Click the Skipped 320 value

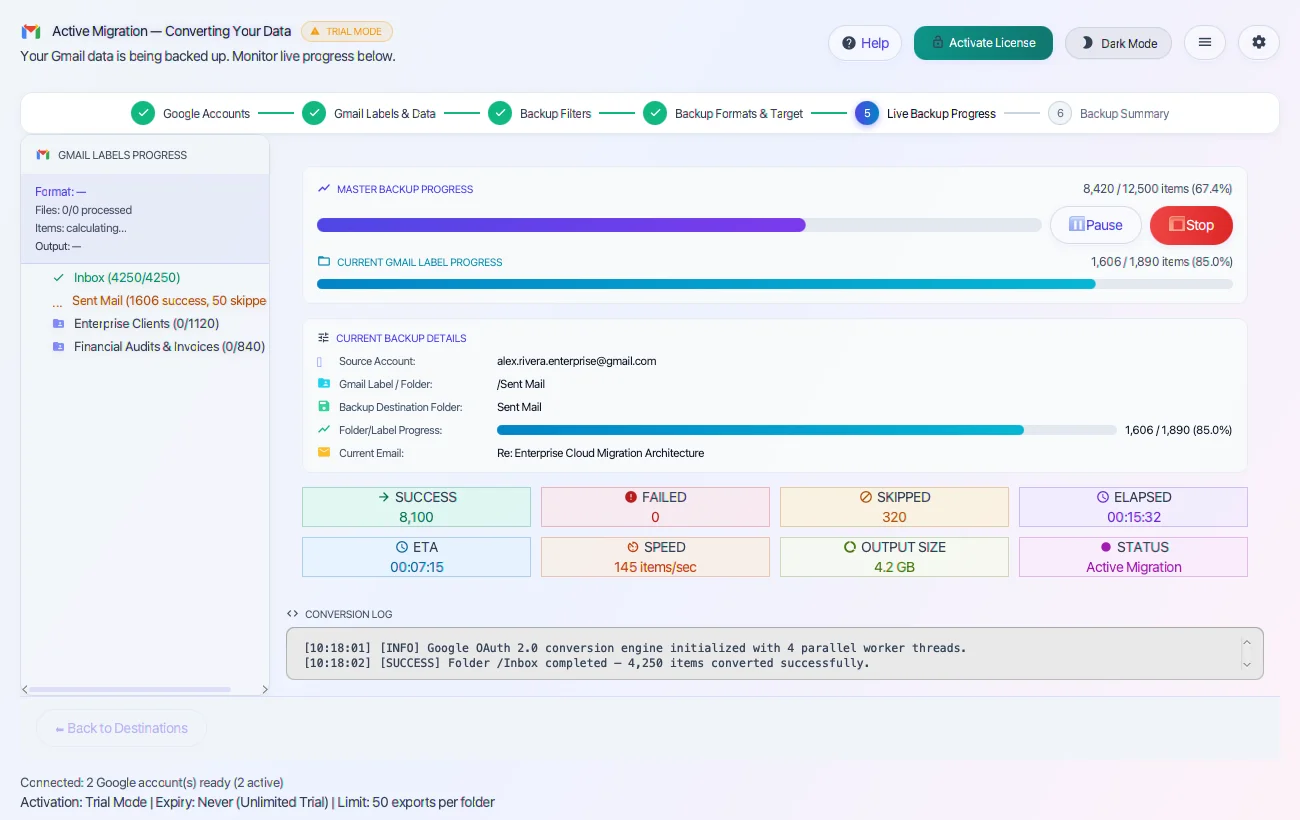pyautogui.click(x=894, y=517)
